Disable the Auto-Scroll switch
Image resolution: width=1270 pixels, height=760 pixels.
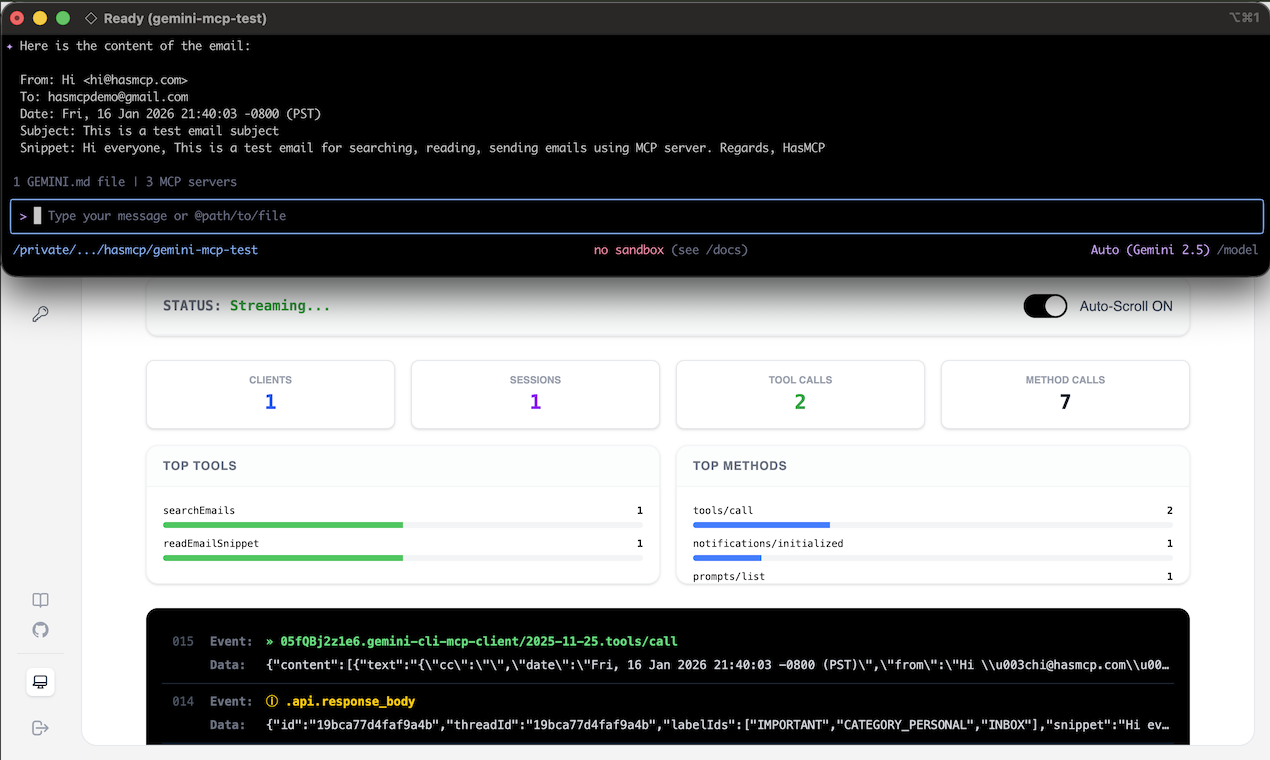pos(1045,306)
